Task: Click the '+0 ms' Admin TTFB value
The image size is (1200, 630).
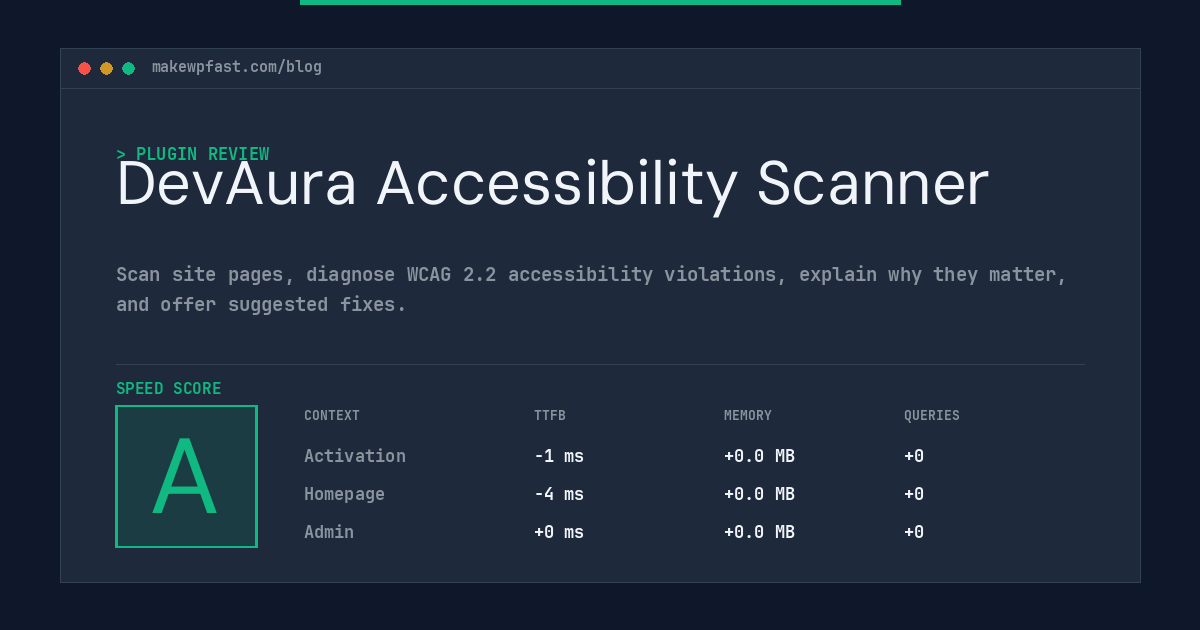Action: click(559, 532)
